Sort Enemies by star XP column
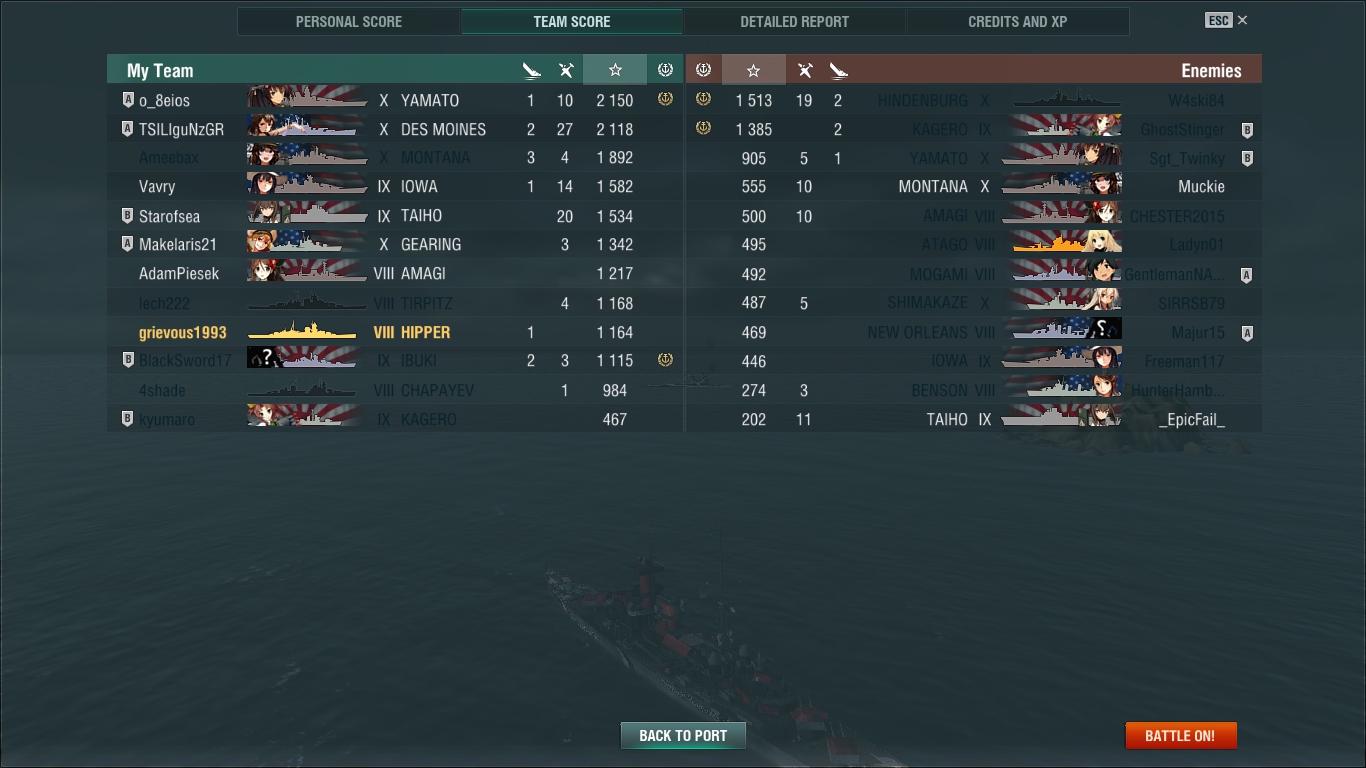This screenshot has height=768, width=1366. point(753,70)
